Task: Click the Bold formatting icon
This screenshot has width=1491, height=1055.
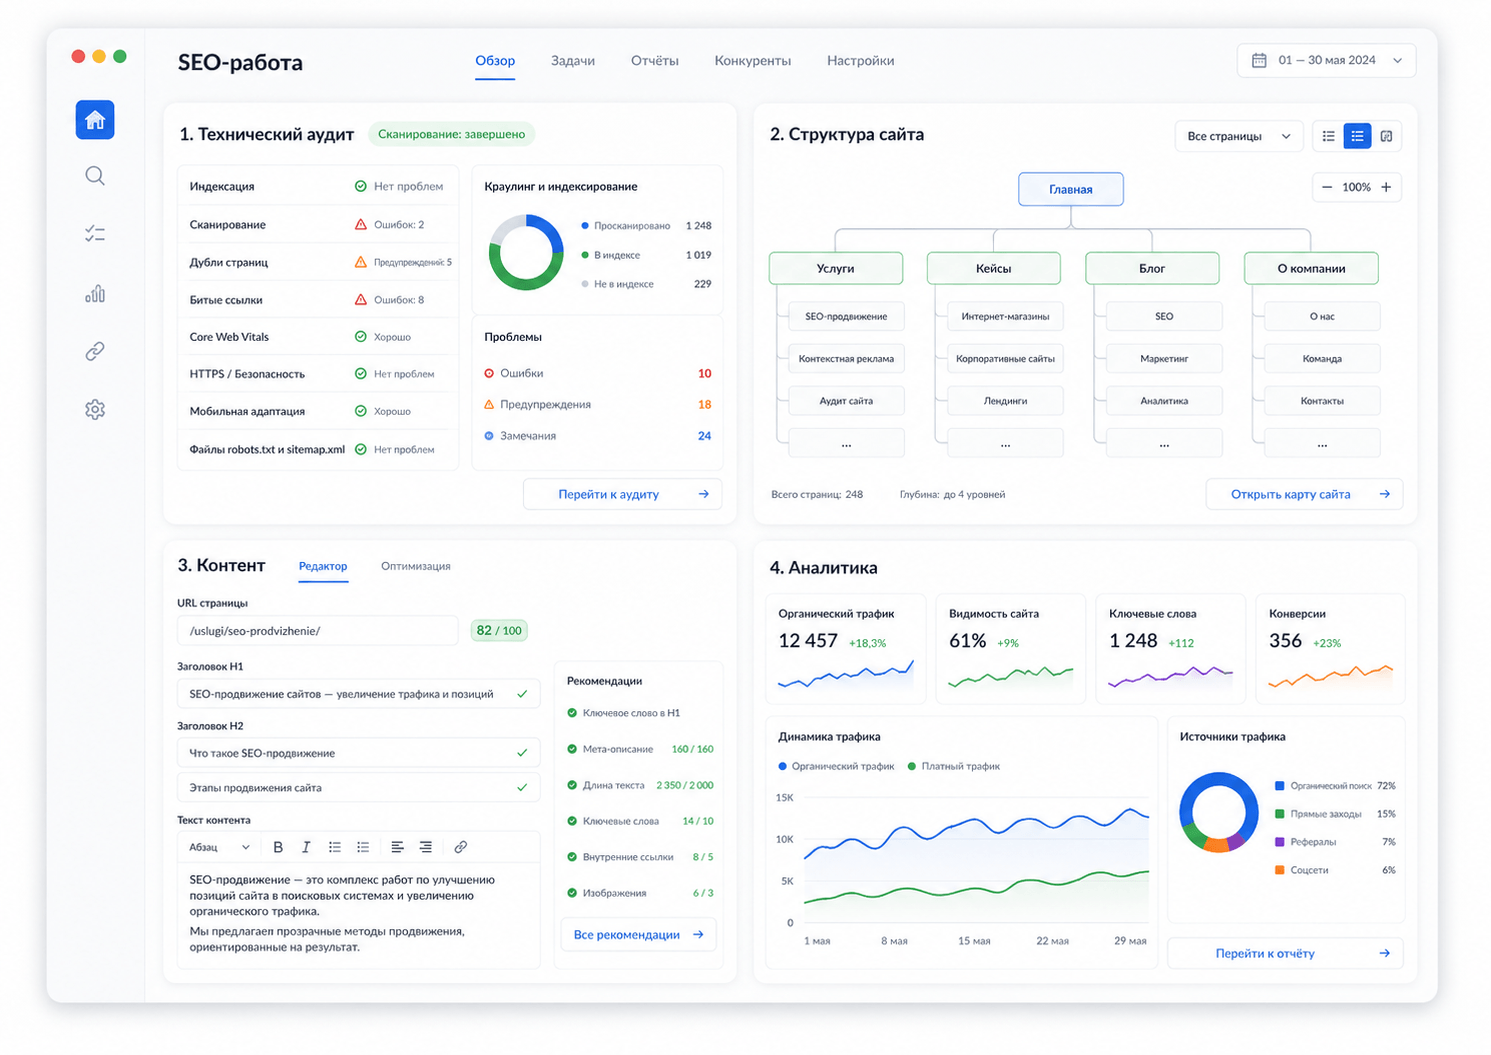Action: tap(278, 847)
